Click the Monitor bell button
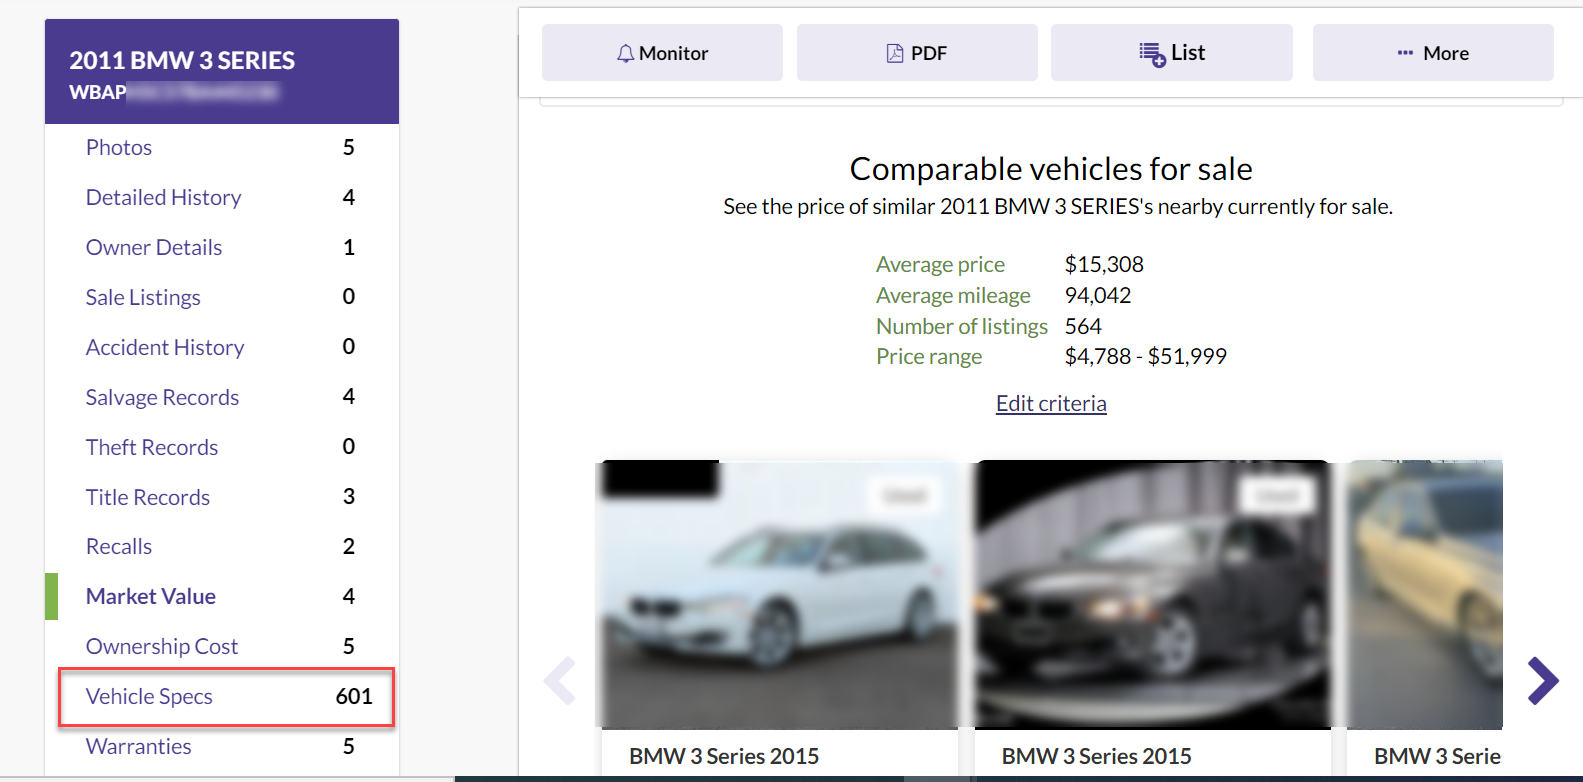The height and width of the screenshot is (782, 1583). (662, 53)
